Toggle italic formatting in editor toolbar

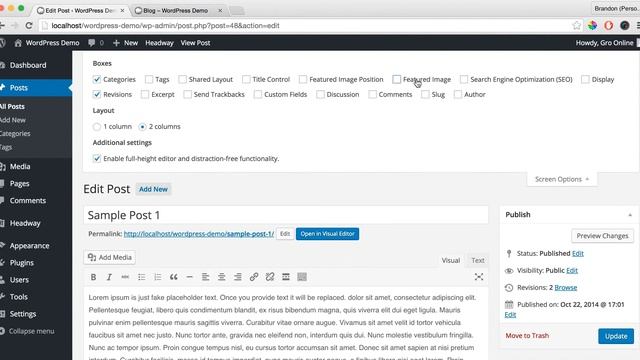(x=109, y=277)
